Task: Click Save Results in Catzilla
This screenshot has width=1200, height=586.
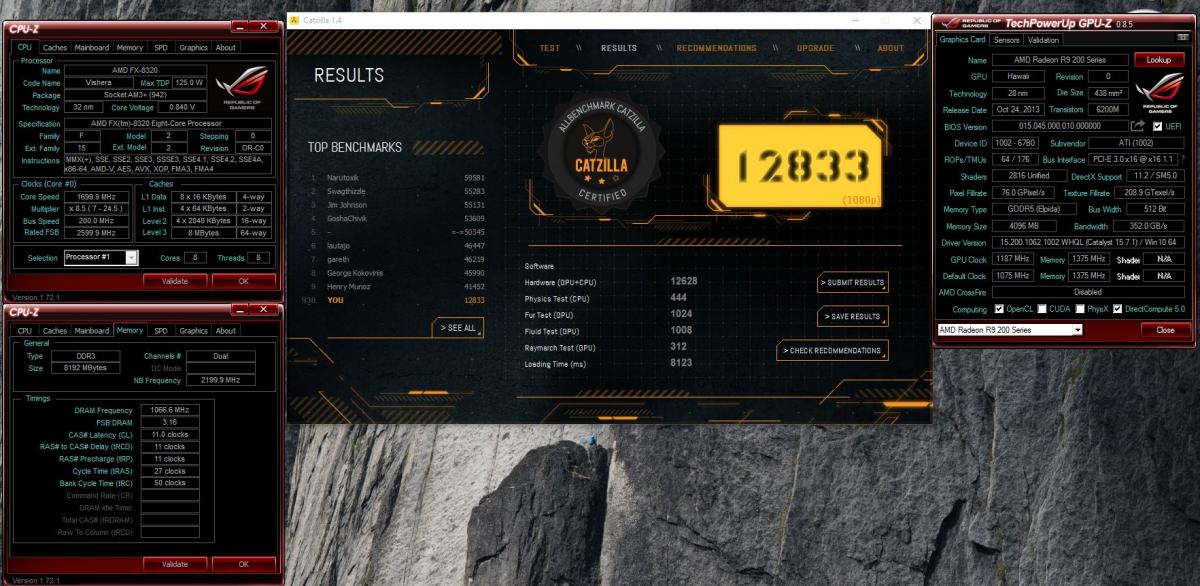Action: [x=852, y=316]
